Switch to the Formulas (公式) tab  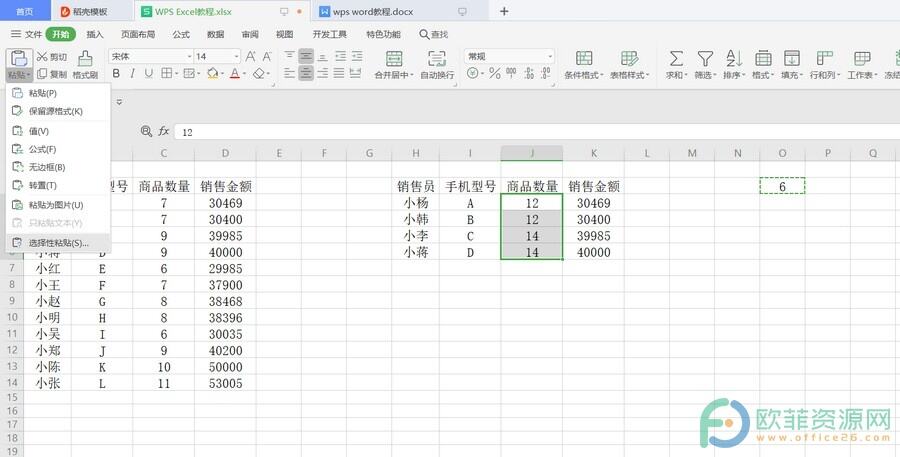[181, 34]
